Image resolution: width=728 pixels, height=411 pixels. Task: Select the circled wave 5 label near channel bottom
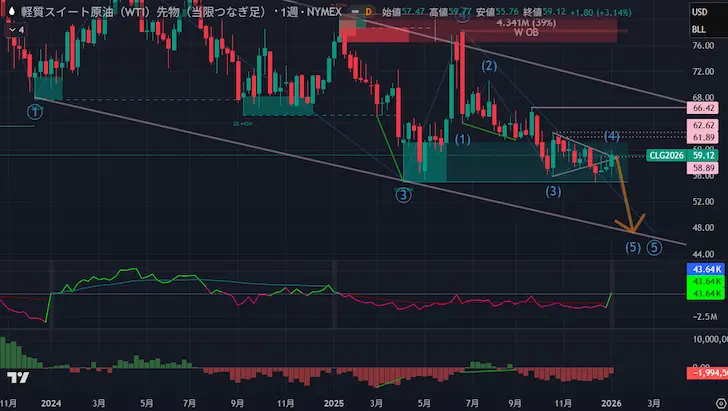tap(654, 247)
